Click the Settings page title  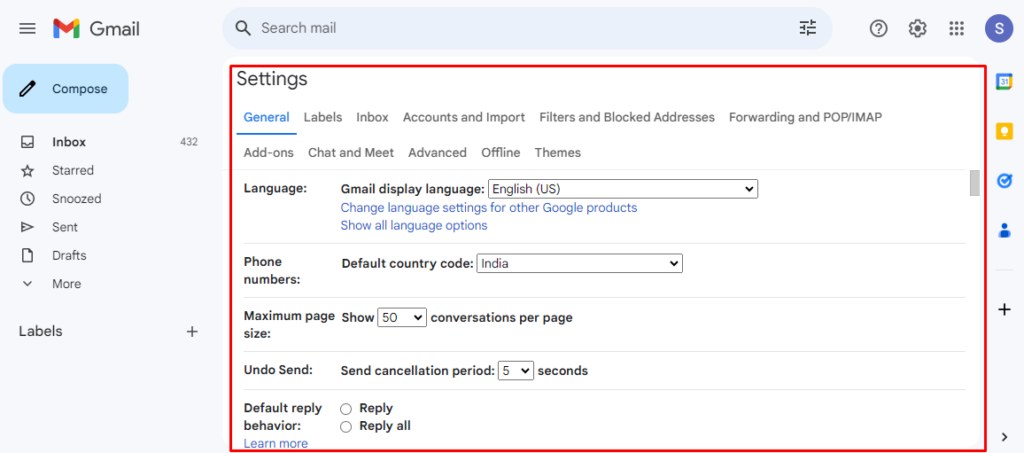pos(272,79)
